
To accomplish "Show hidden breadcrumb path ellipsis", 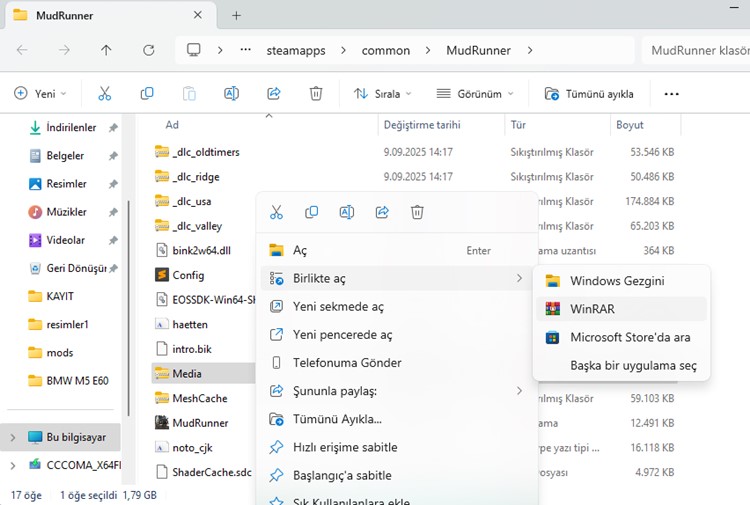I will coord(245,50).
